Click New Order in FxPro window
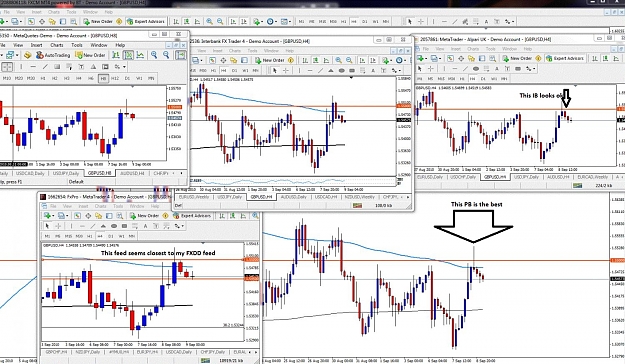625x364 pixels. [144, 216]
